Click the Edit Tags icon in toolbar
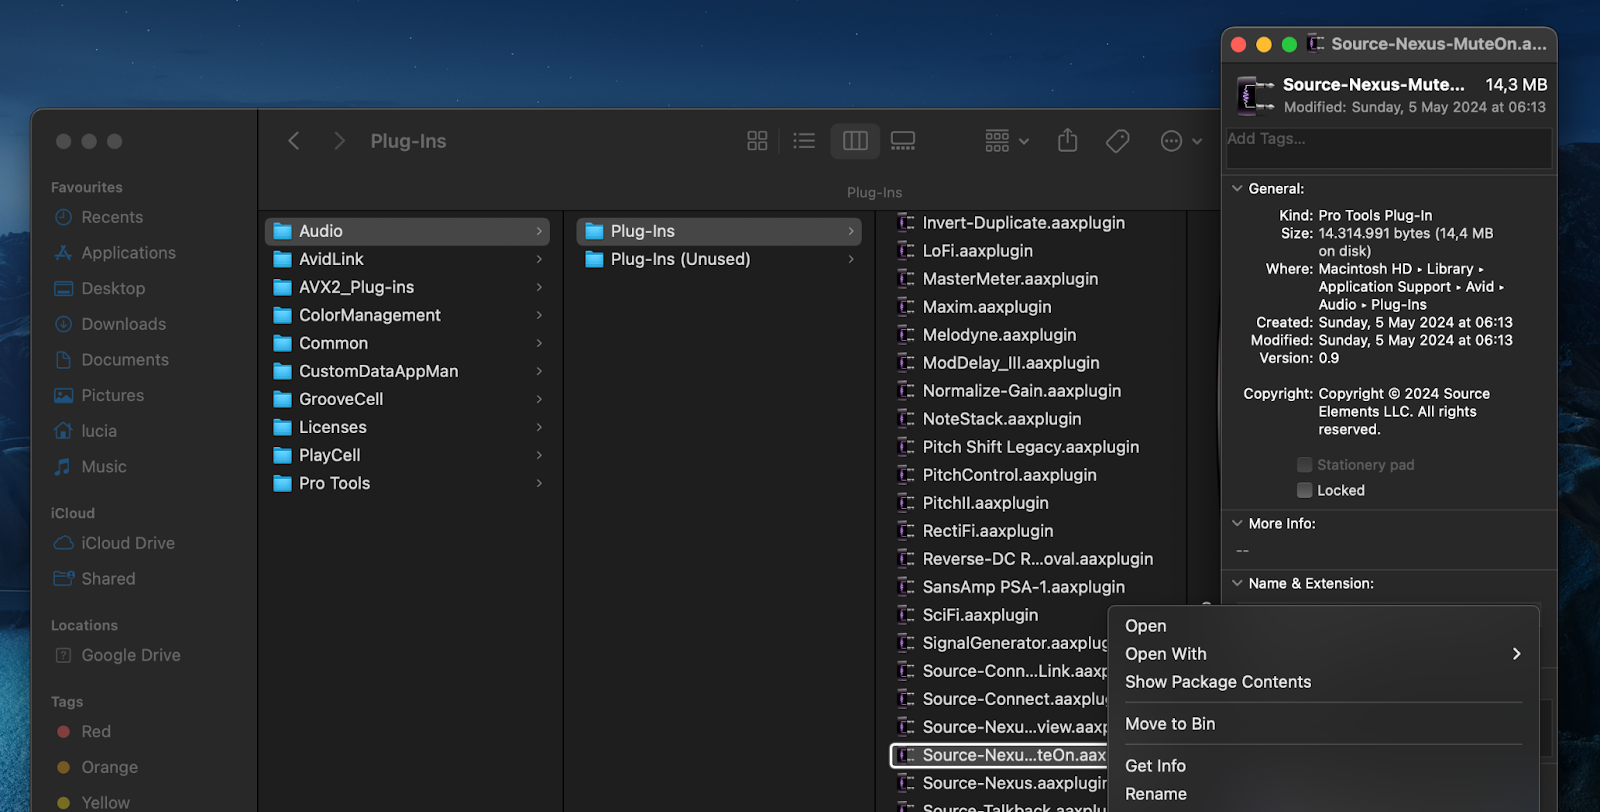1600x812 pixels. pos(1117,141)
